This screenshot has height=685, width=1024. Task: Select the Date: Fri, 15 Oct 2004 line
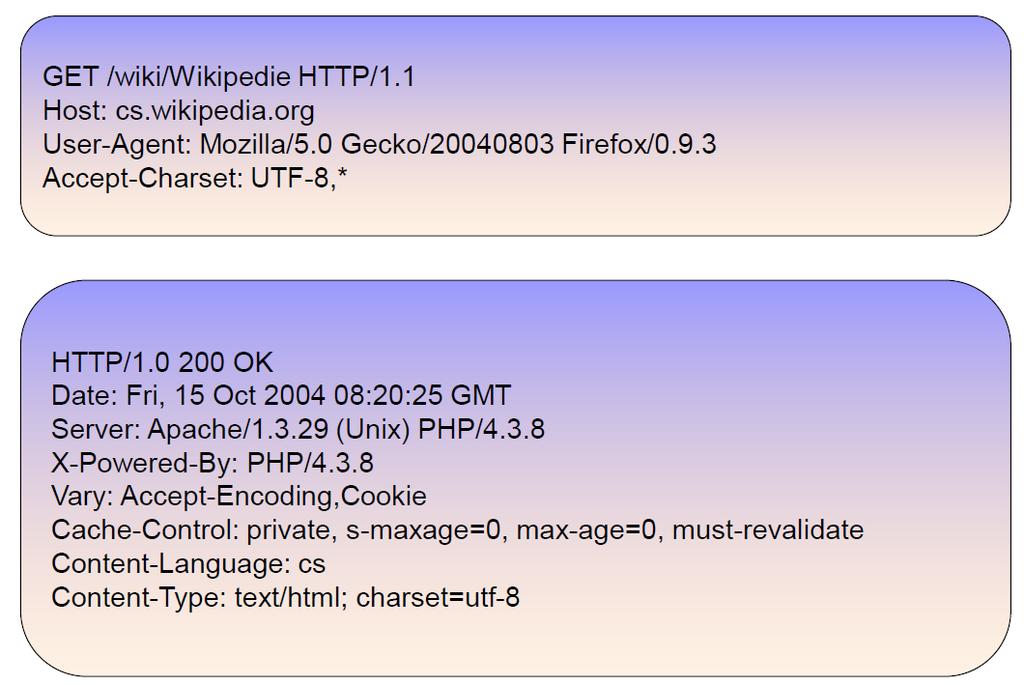pyautogui.click(x=281, y=396)
